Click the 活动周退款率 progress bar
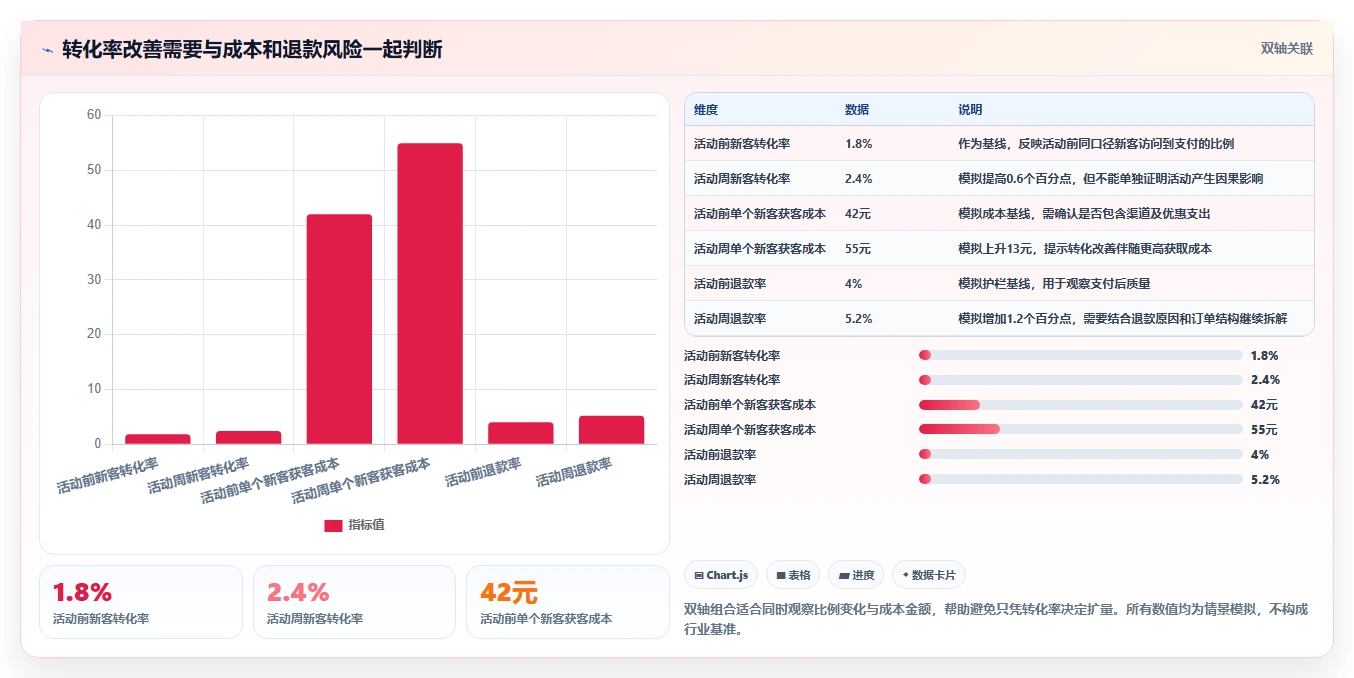 (1080, 480)
